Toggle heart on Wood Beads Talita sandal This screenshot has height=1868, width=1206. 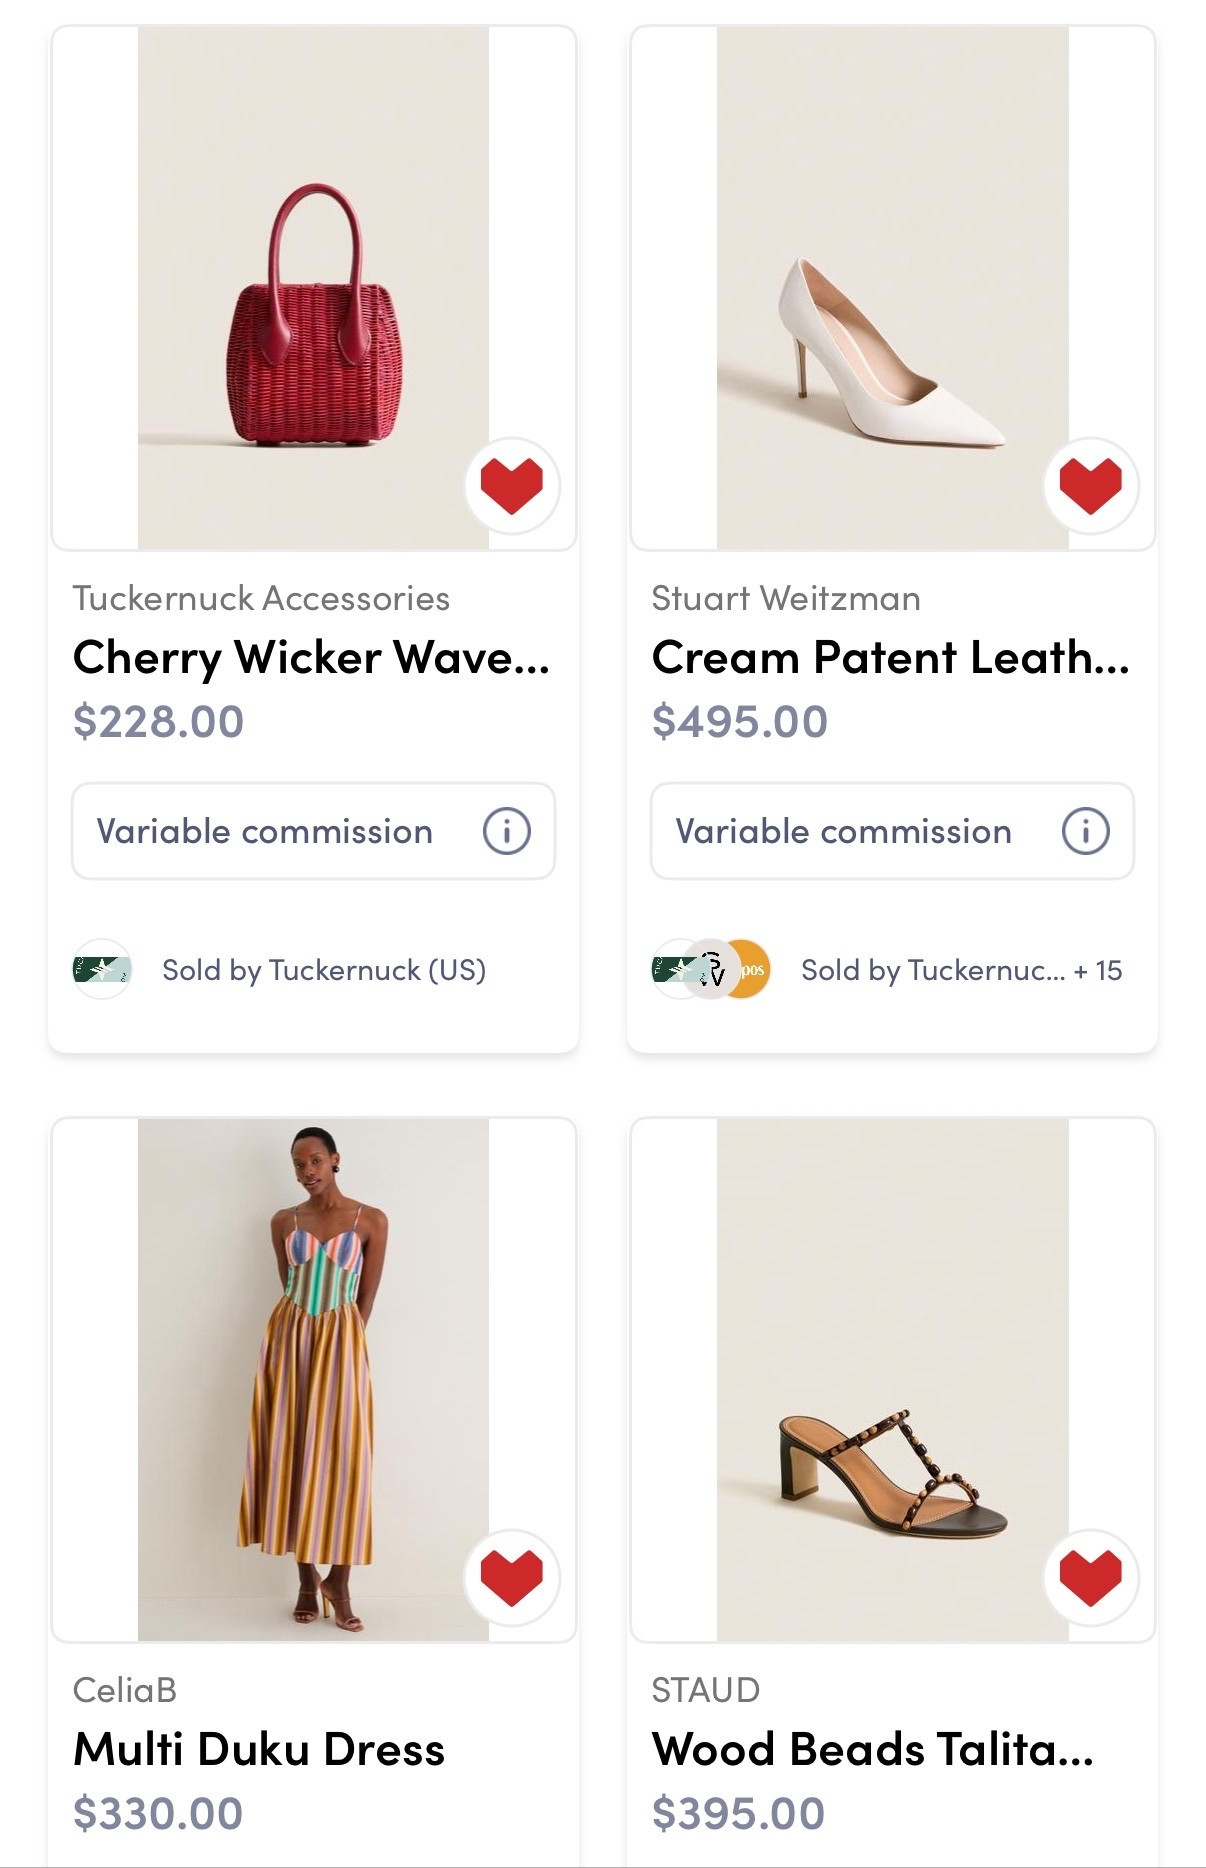(x=1090, y=1577)
